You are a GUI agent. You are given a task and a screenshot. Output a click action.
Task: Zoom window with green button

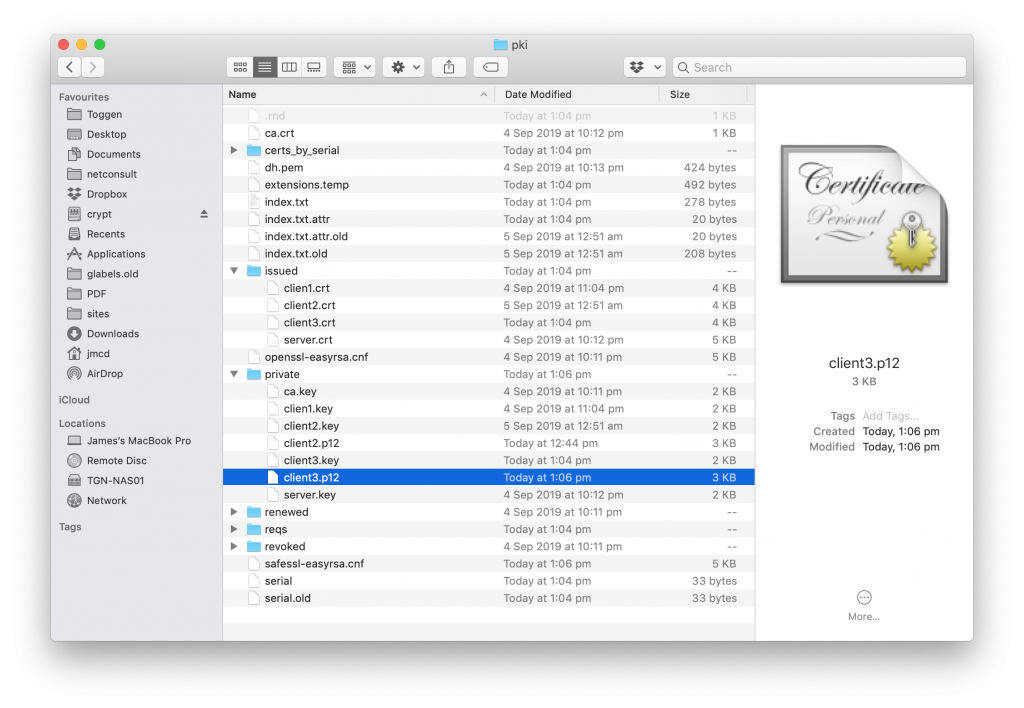tap(100, 44)
